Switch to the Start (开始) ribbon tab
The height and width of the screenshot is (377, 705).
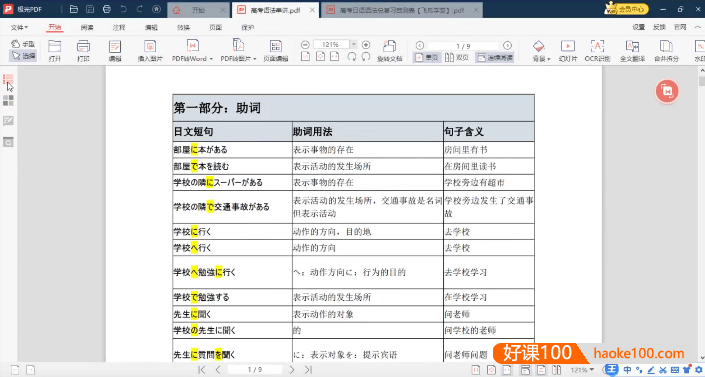[55, 27]
